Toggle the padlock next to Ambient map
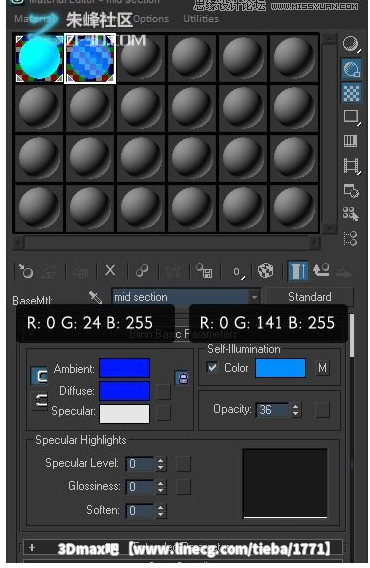This screenshot has width=370, height=568. pos(182,378)
